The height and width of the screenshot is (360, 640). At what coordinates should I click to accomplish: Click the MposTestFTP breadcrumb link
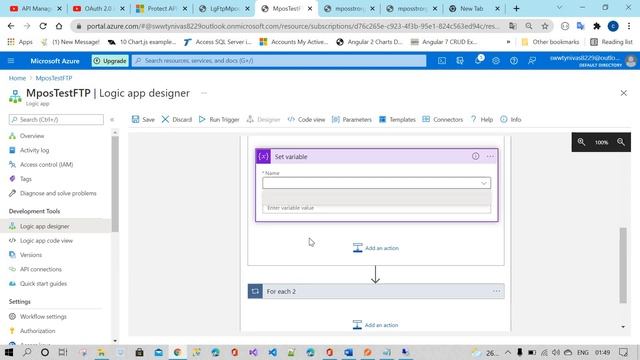[53, 78]
